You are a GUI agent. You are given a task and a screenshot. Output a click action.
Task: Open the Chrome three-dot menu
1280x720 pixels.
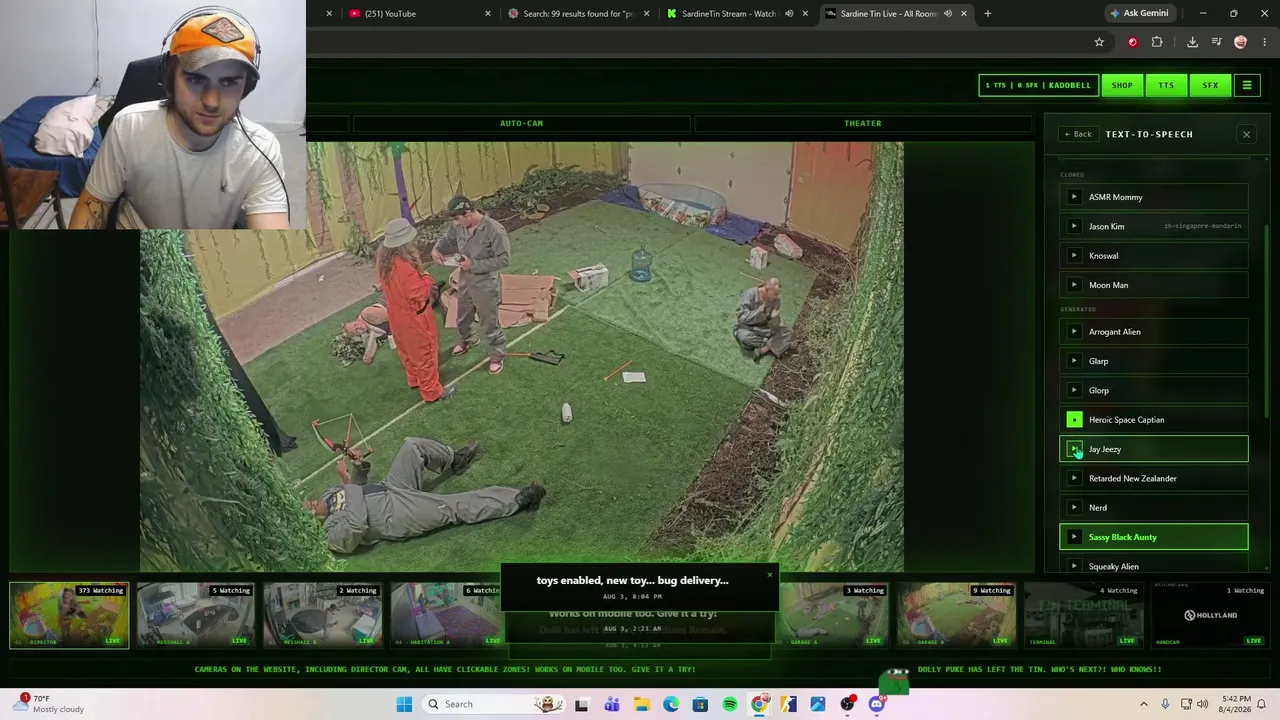(1265, 42)
